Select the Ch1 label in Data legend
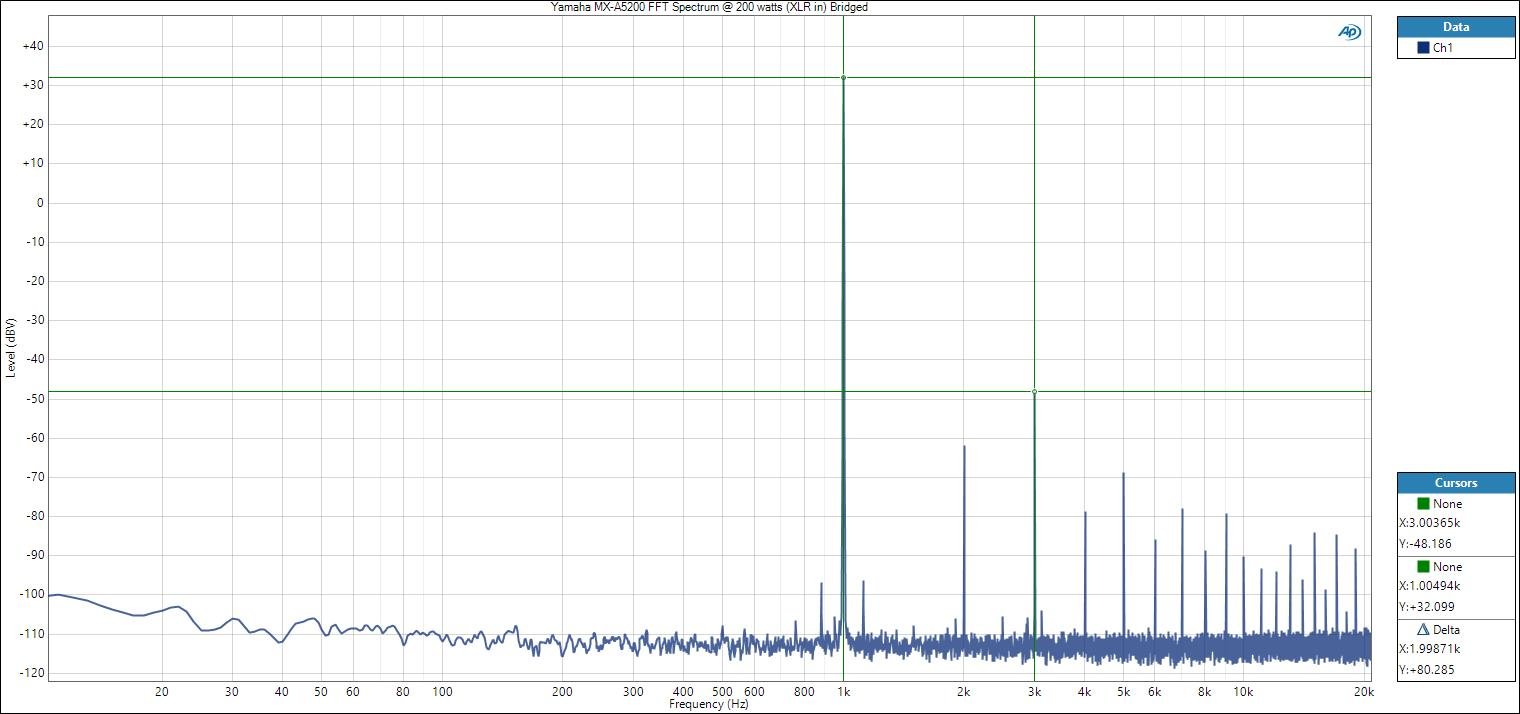The width and height of the screenshot is (1520, 714). [1443, 48]
